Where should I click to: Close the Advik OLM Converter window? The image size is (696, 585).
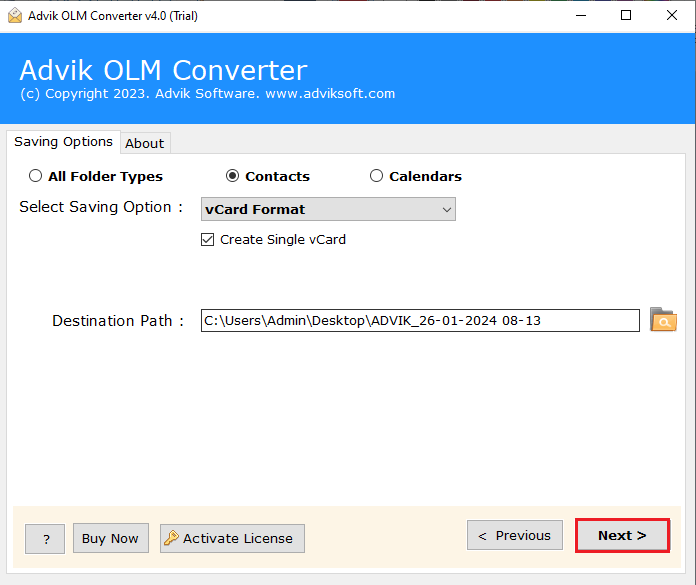point(672,16)
